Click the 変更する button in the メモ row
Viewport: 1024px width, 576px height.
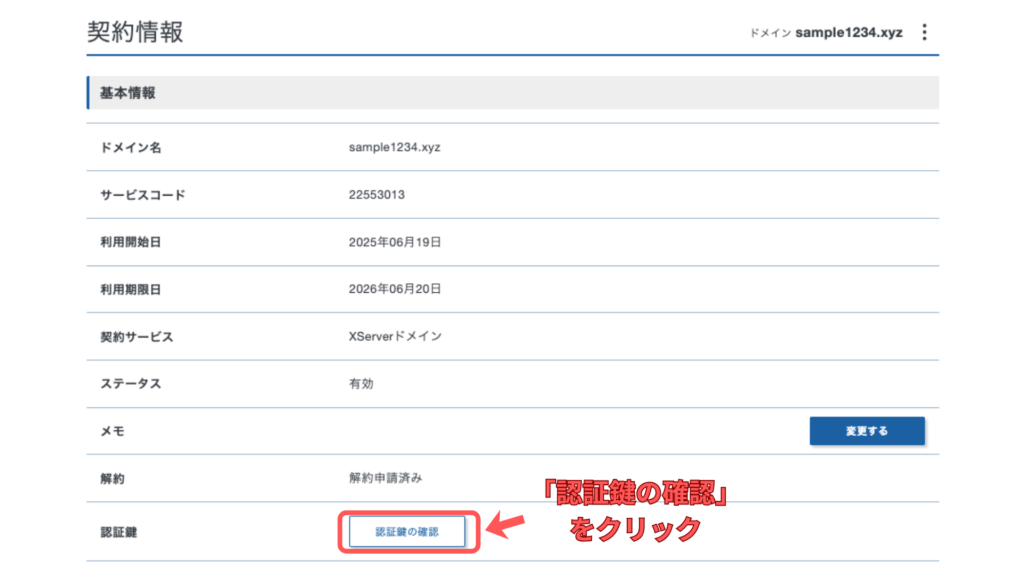coord(866,431)
